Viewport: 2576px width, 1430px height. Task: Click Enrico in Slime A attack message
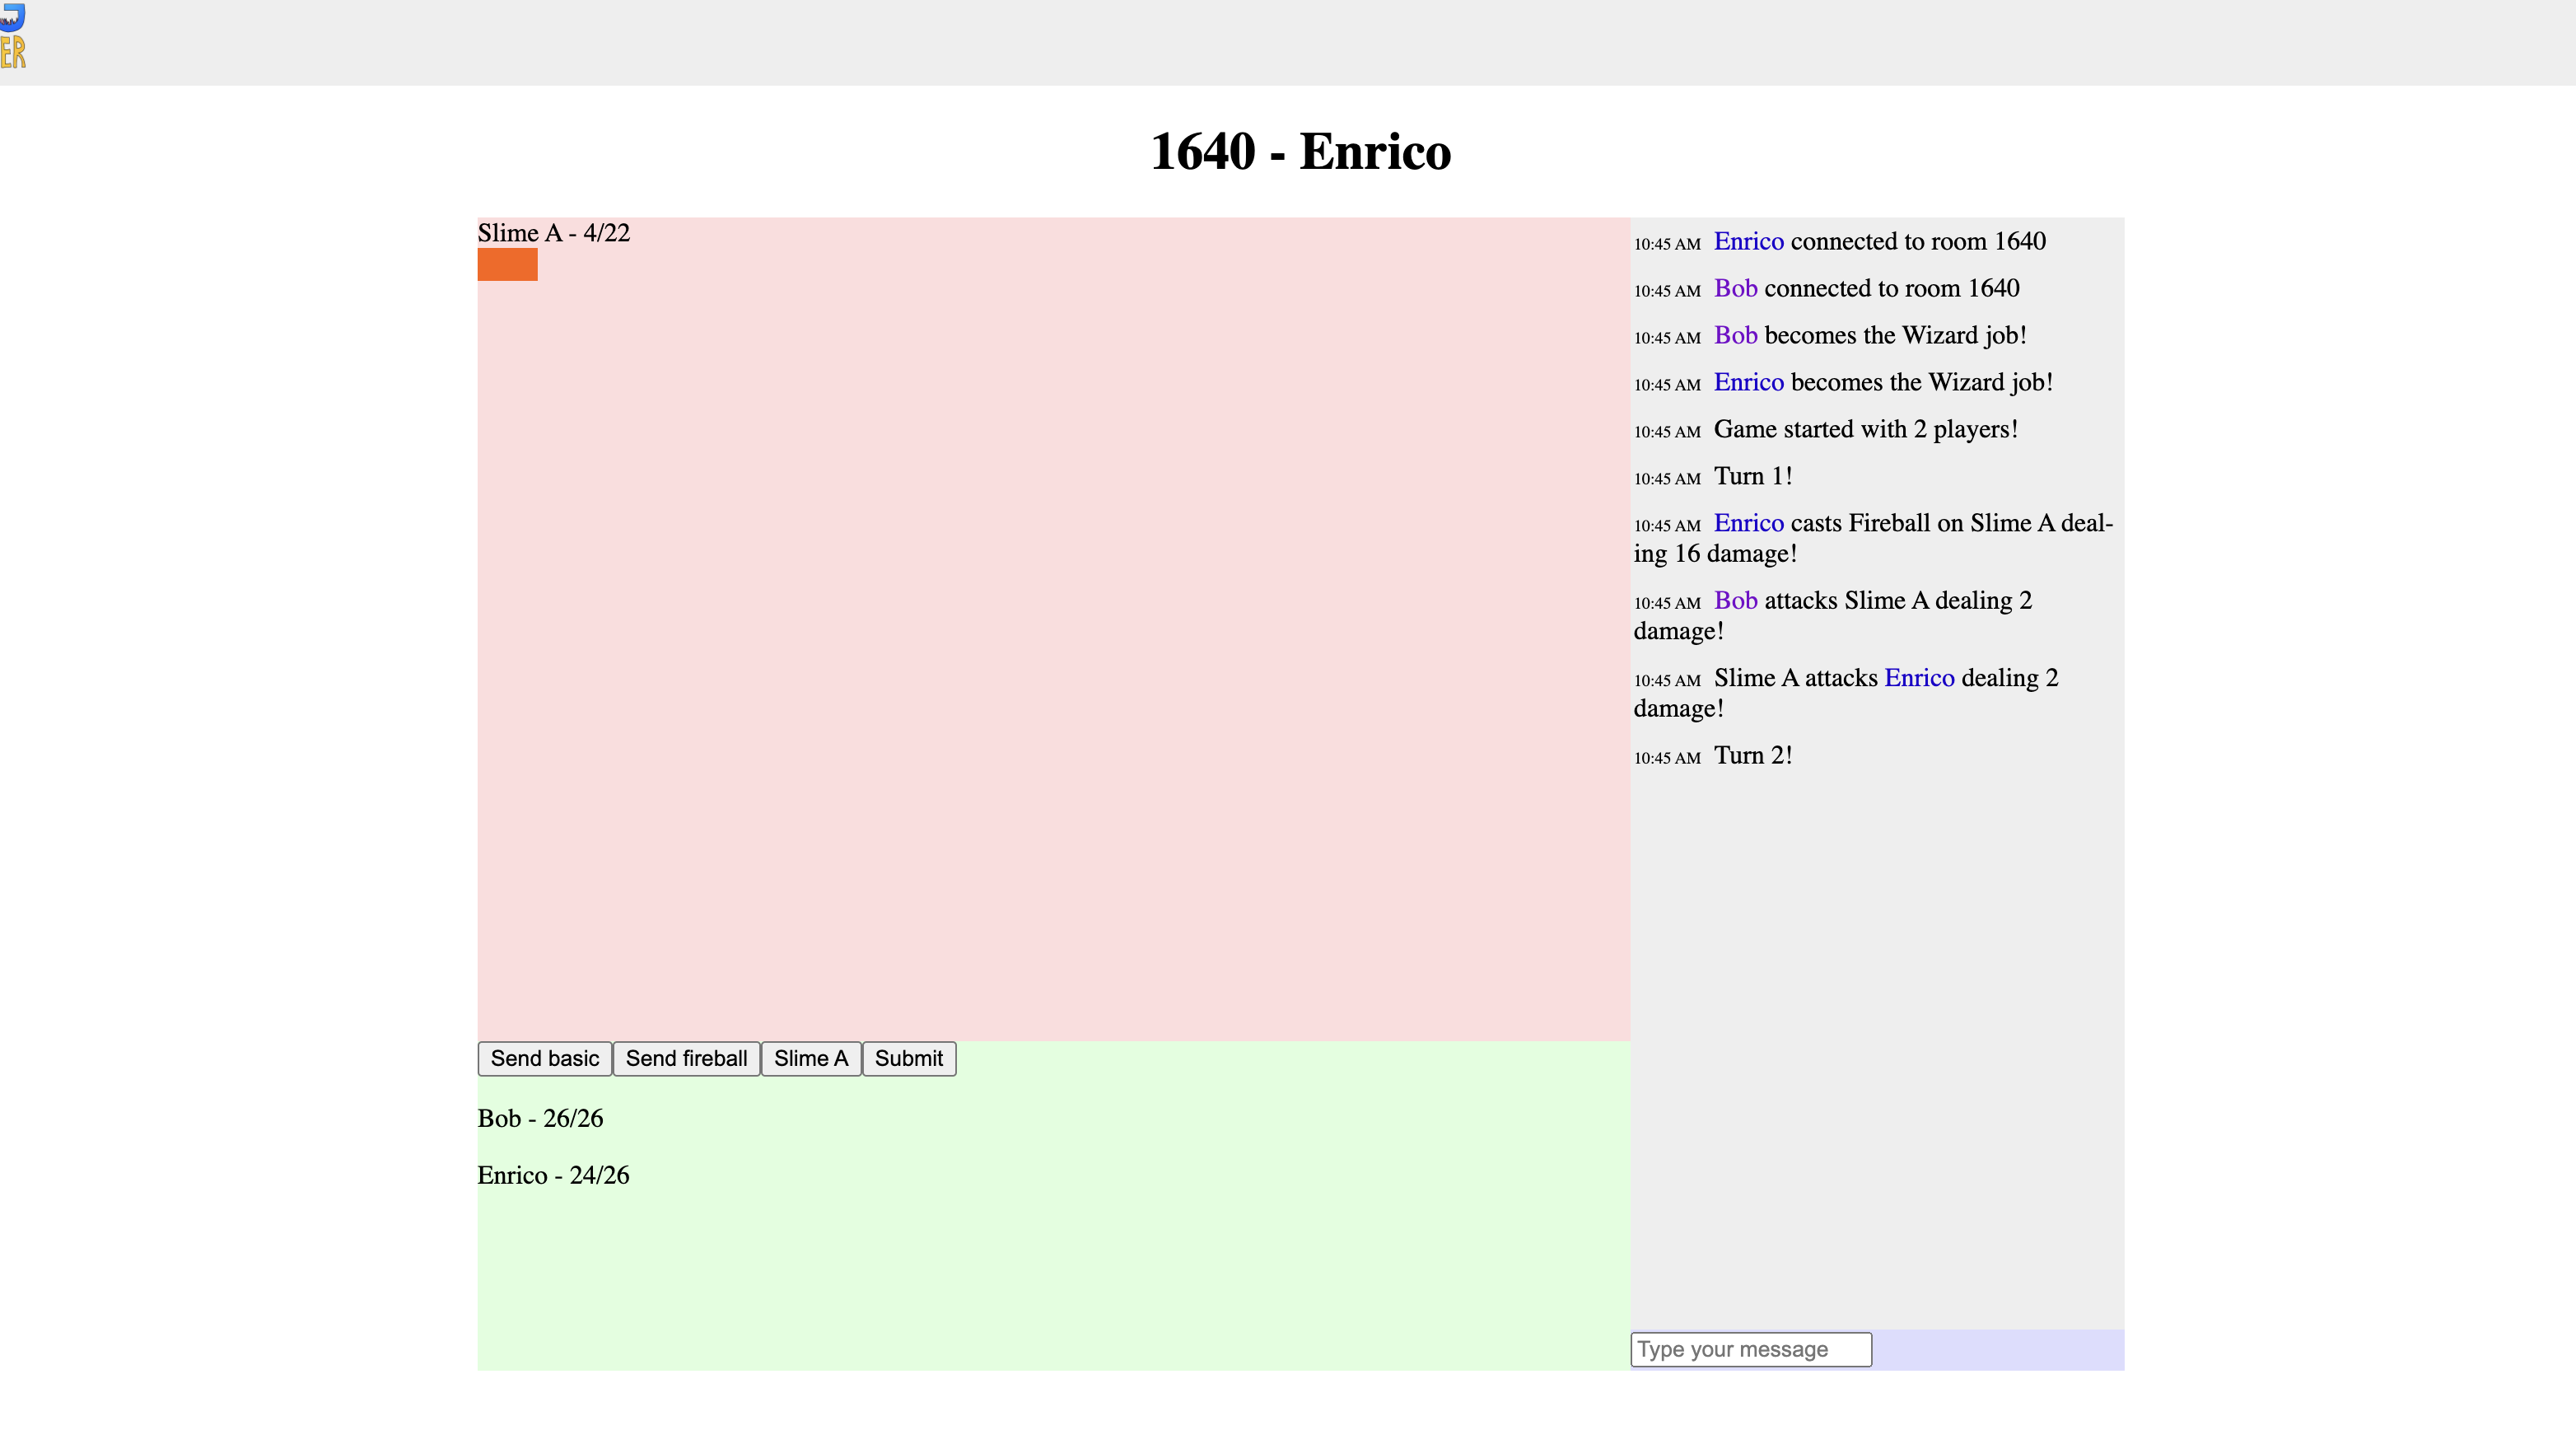coord(1918,678)
